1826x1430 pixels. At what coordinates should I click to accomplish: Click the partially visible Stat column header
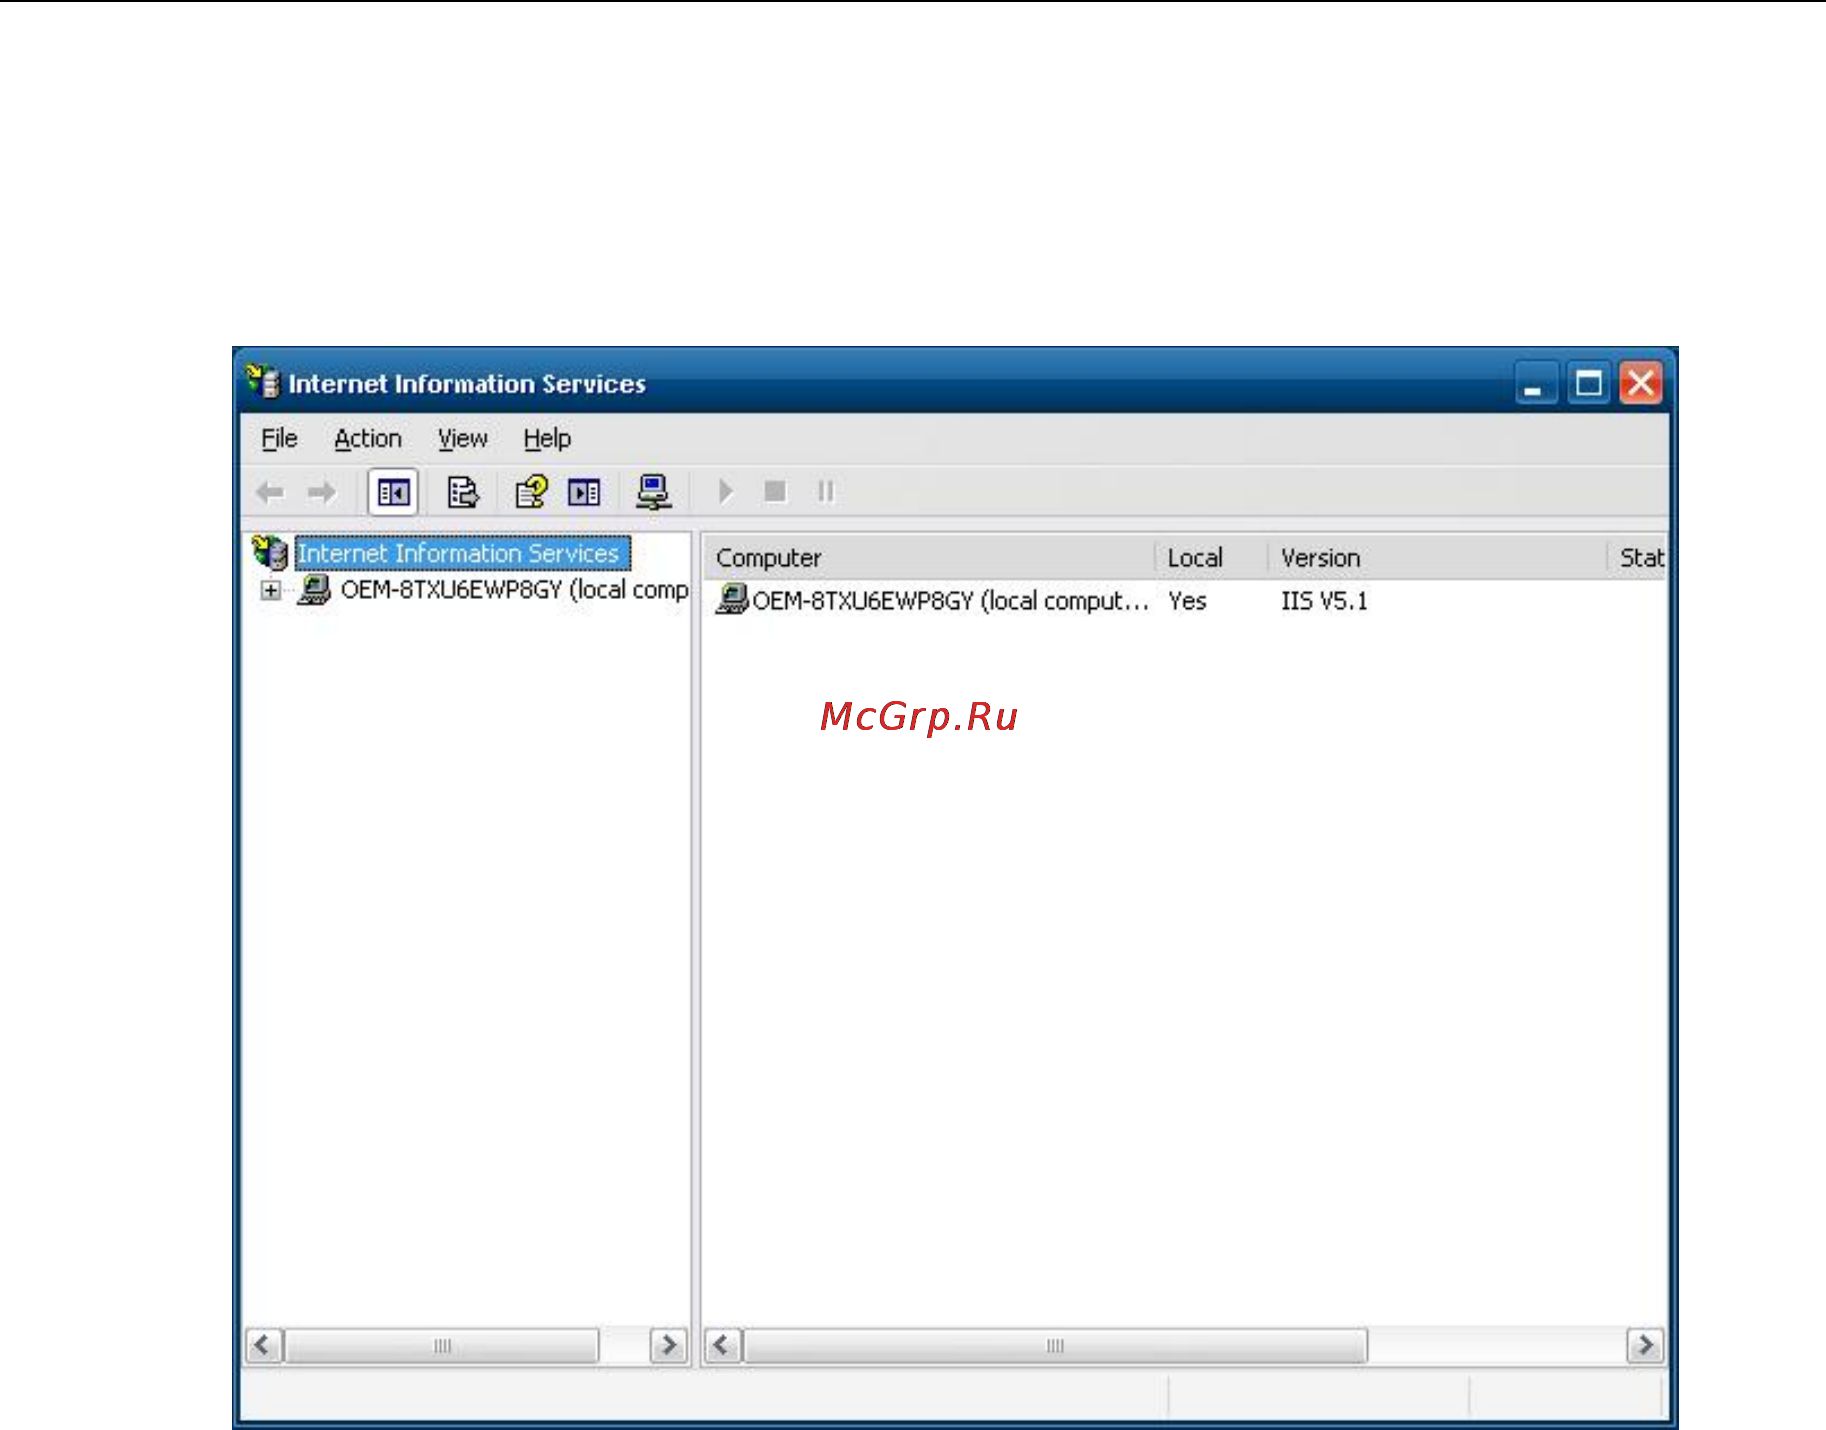pos(1638,557)
